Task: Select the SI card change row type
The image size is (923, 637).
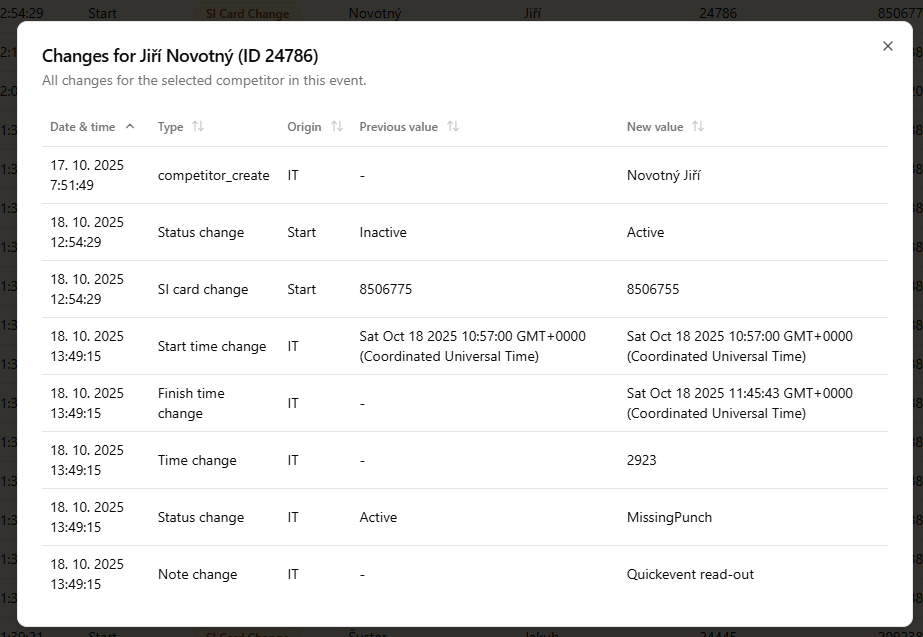Action: point(203,289)
